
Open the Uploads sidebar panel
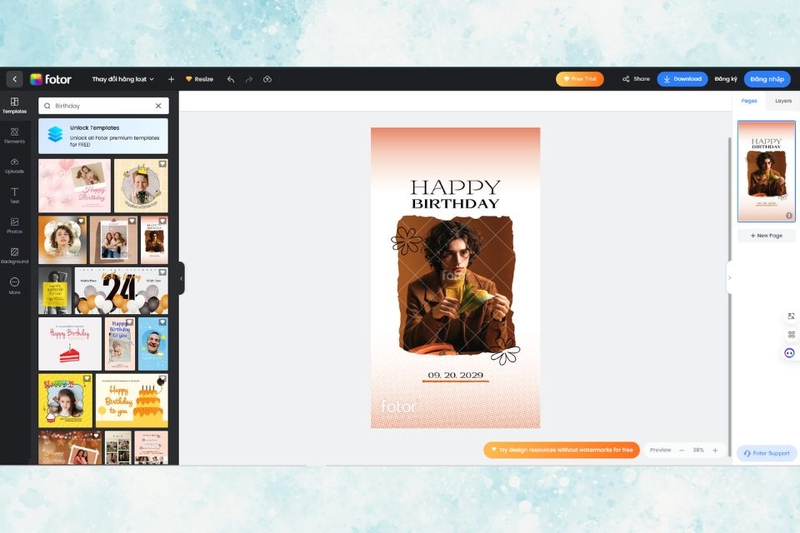14,166
